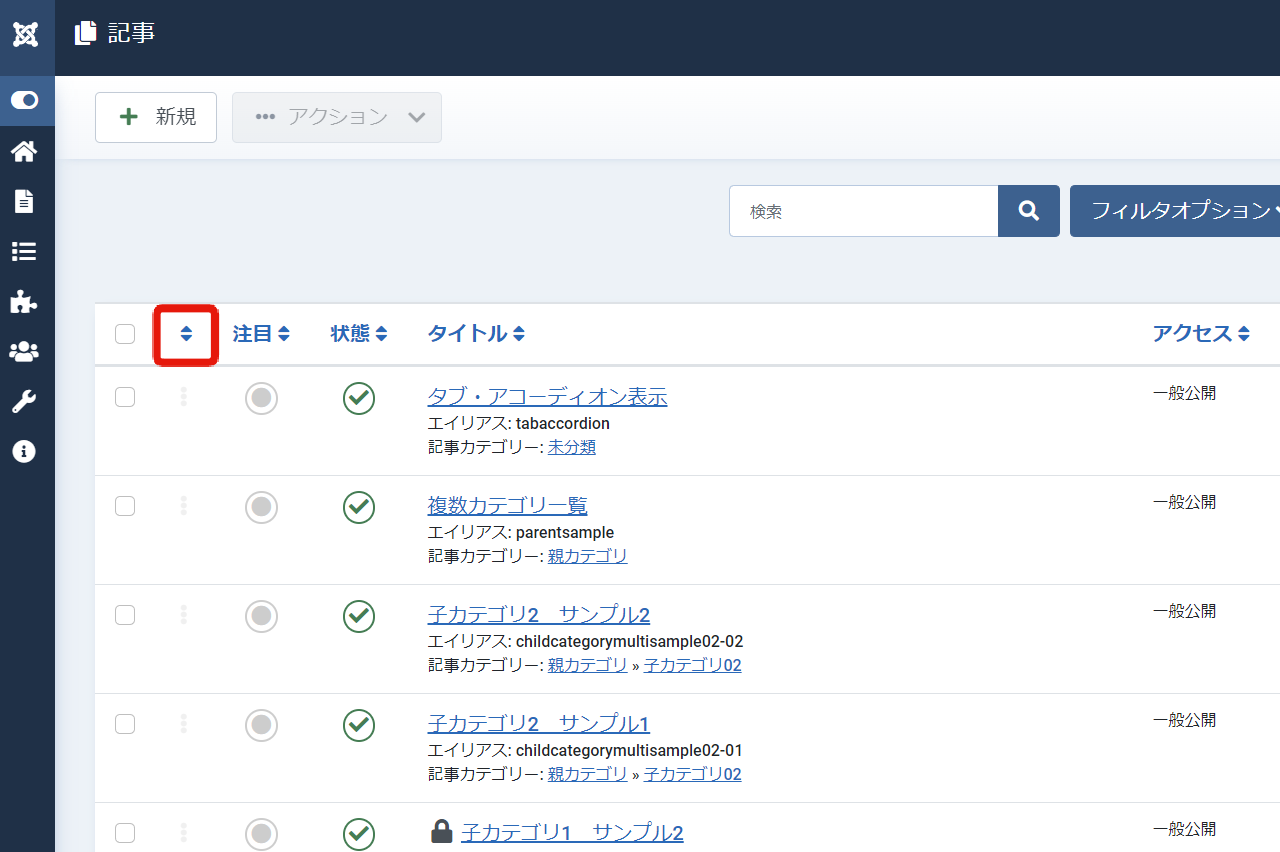1280x852 pixels.
Task: Check the 子カテゴリ2 サンプル2 row checkbox
Action: click(x=125, y=615)
